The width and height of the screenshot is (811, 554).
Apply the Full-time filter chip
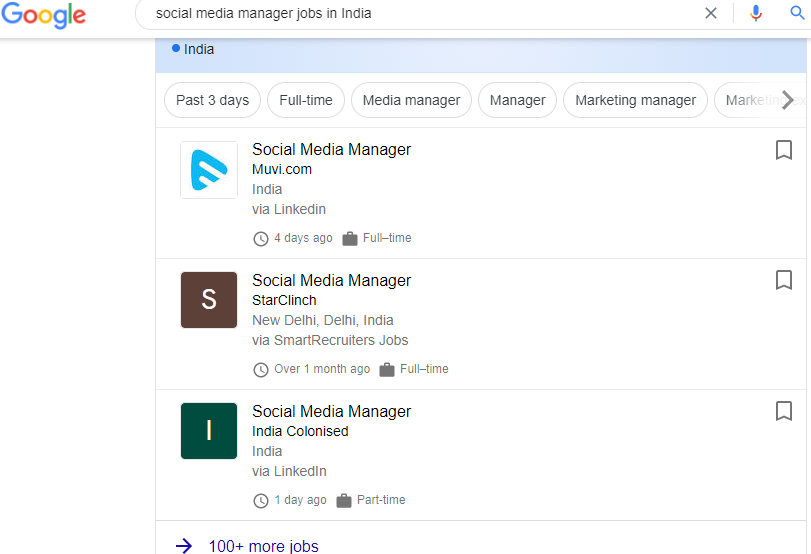[x=306, y=100]
